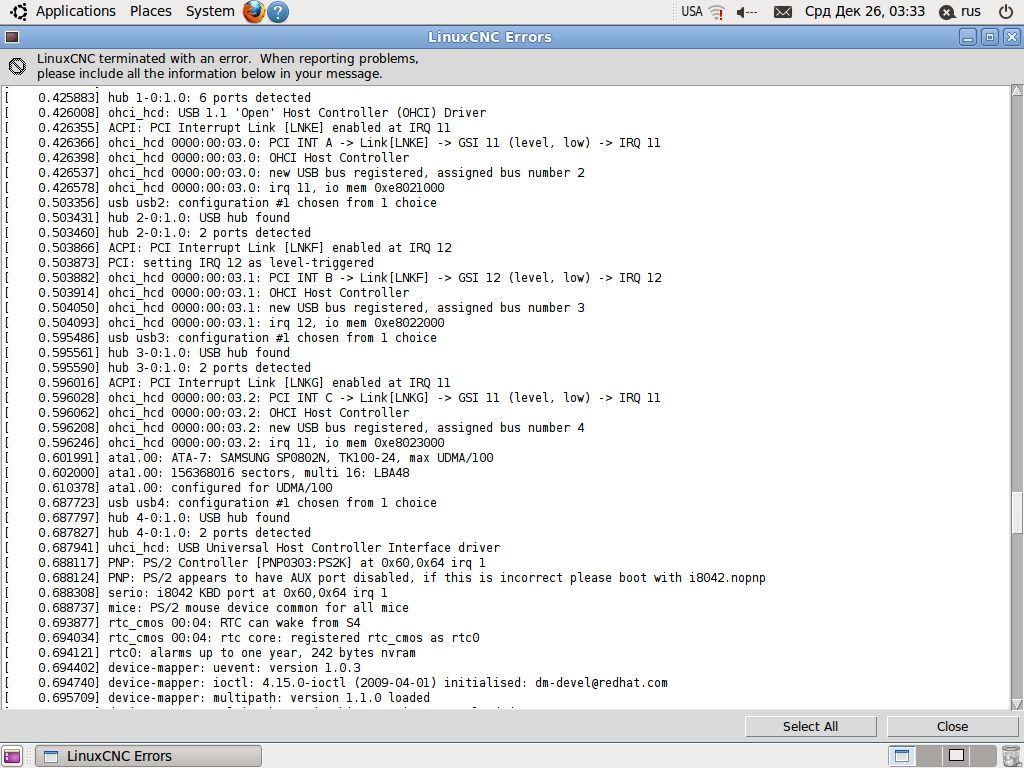The width and height of the screenshot is (1024, 768).
Task: Open the rus user menu
Action: pos(960,11)
